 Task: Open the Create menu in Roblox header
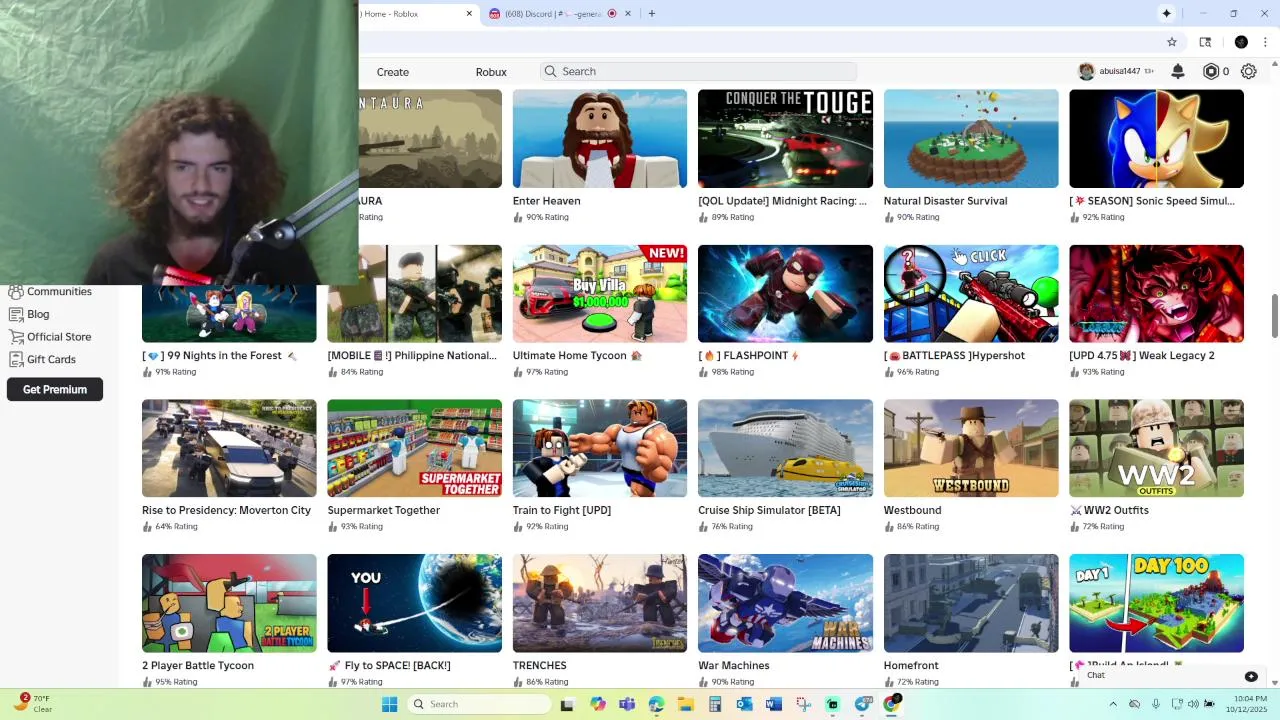[x=393, y=72]
